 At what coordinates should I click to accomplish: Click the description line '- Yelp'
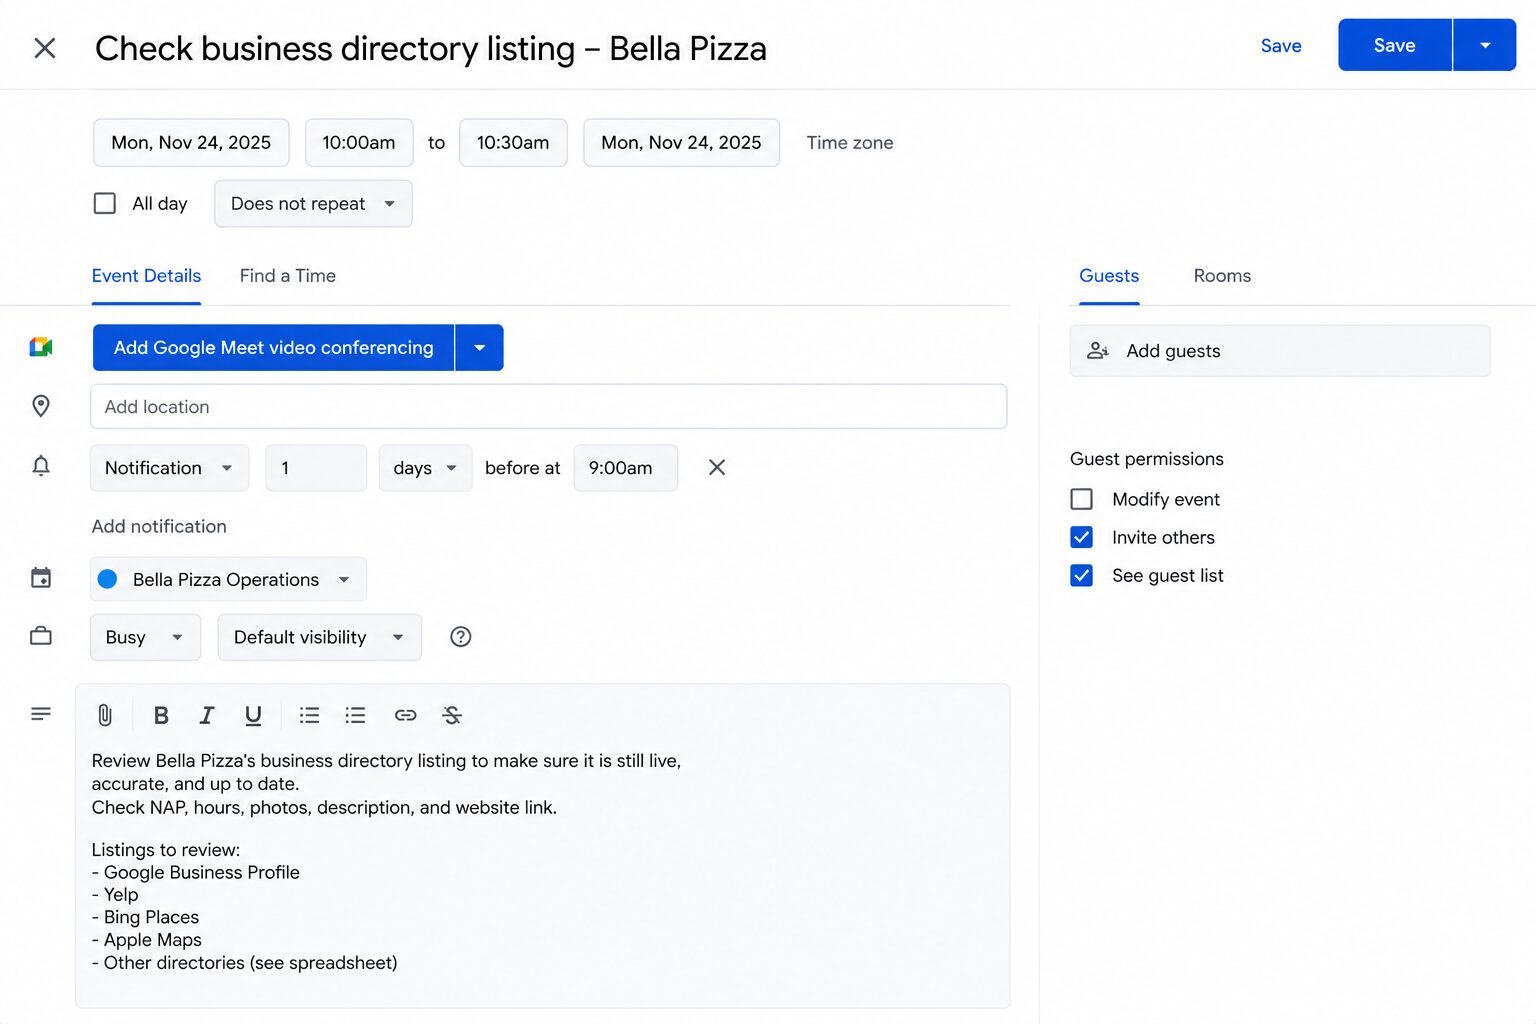[x=115, y=895]
